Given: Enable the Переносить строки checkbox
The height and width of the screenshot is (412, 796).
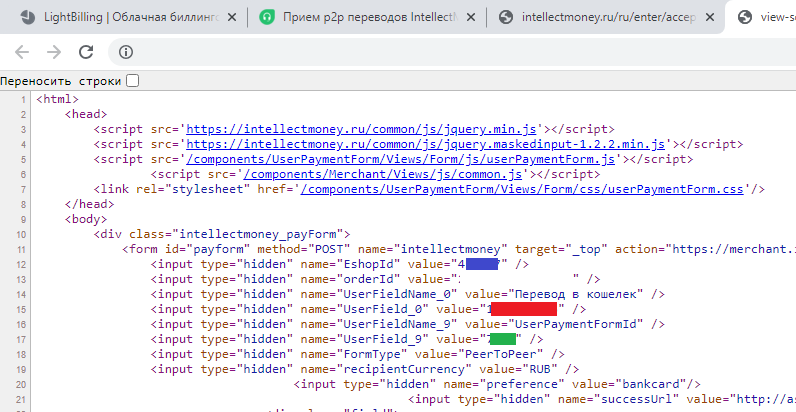Looking at the screenshot, I should [x=132, y=81].
